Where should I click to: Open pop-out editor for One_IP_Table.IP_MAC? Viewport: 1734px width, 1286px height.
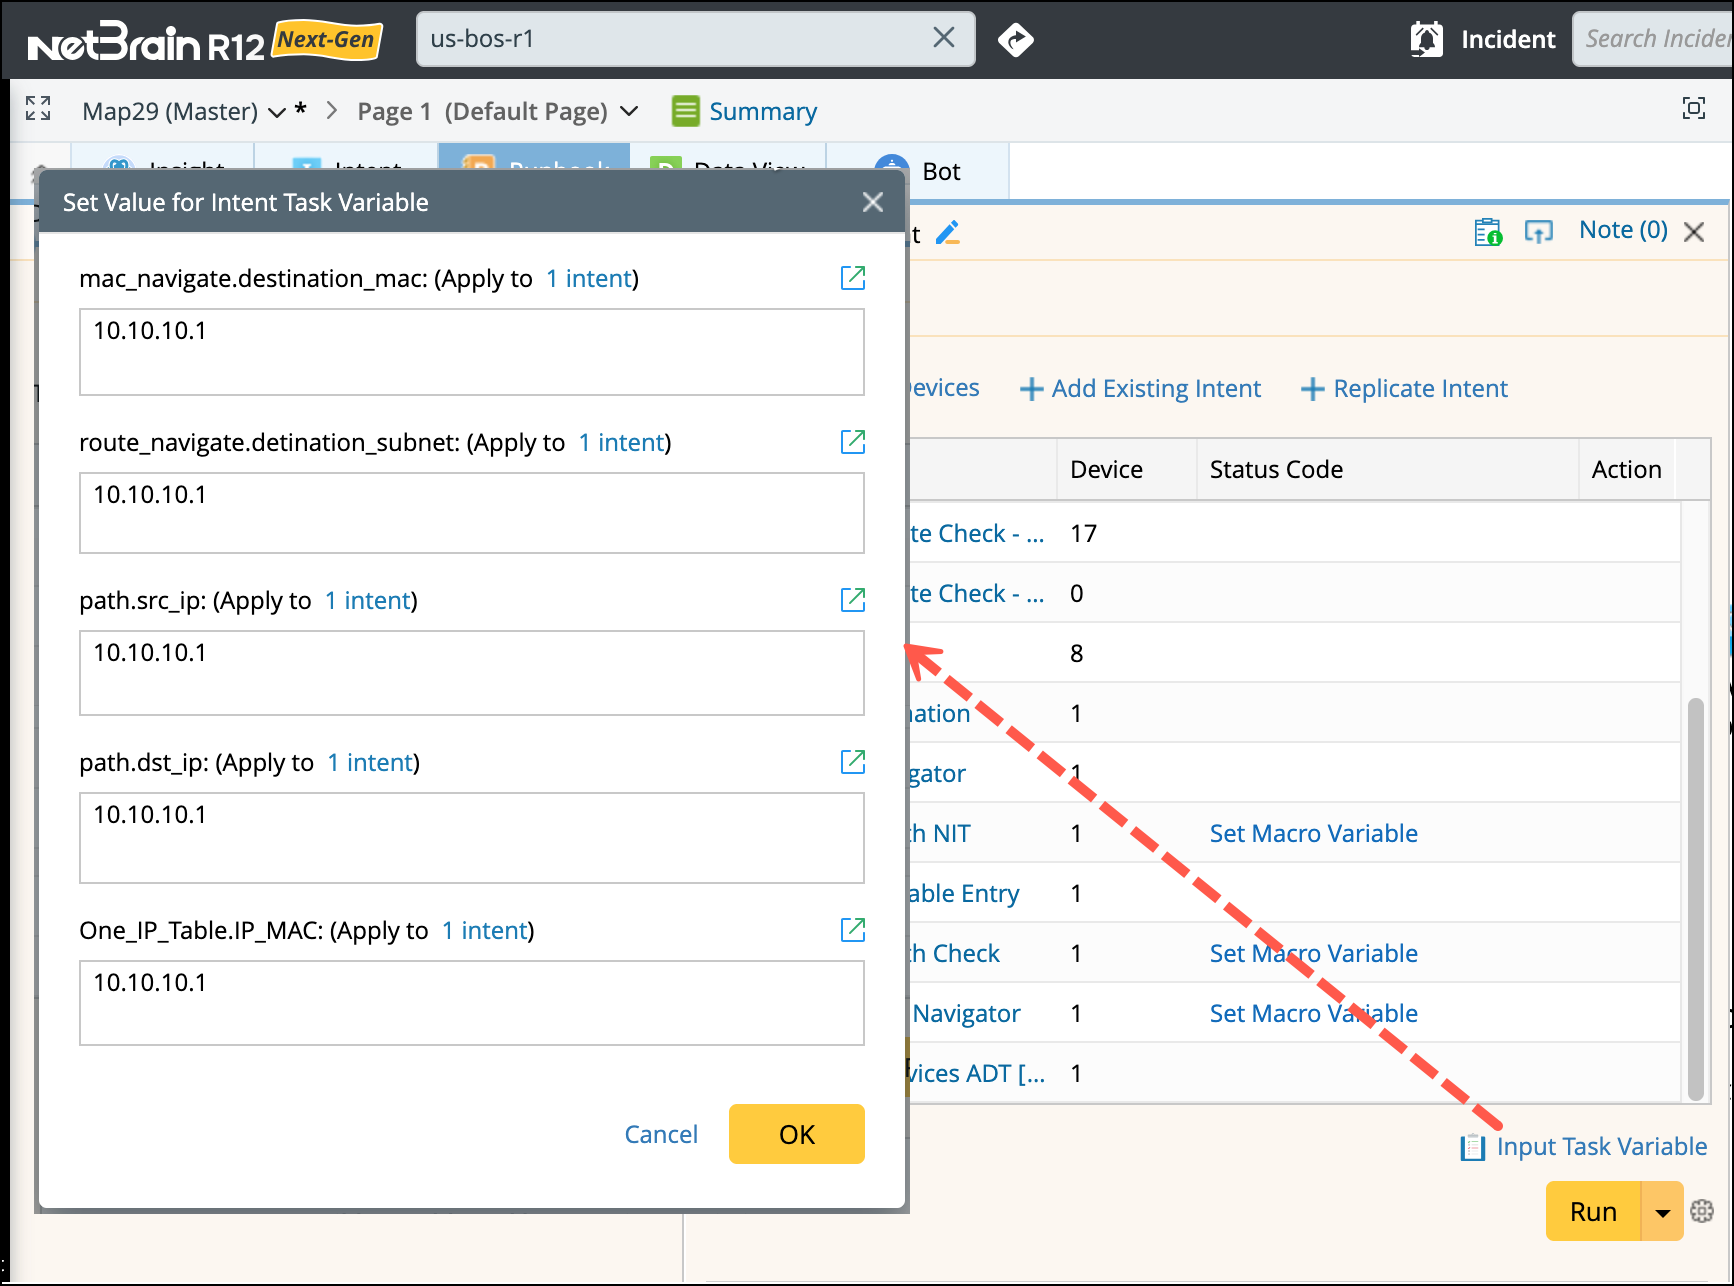click(x=852, y=930)
